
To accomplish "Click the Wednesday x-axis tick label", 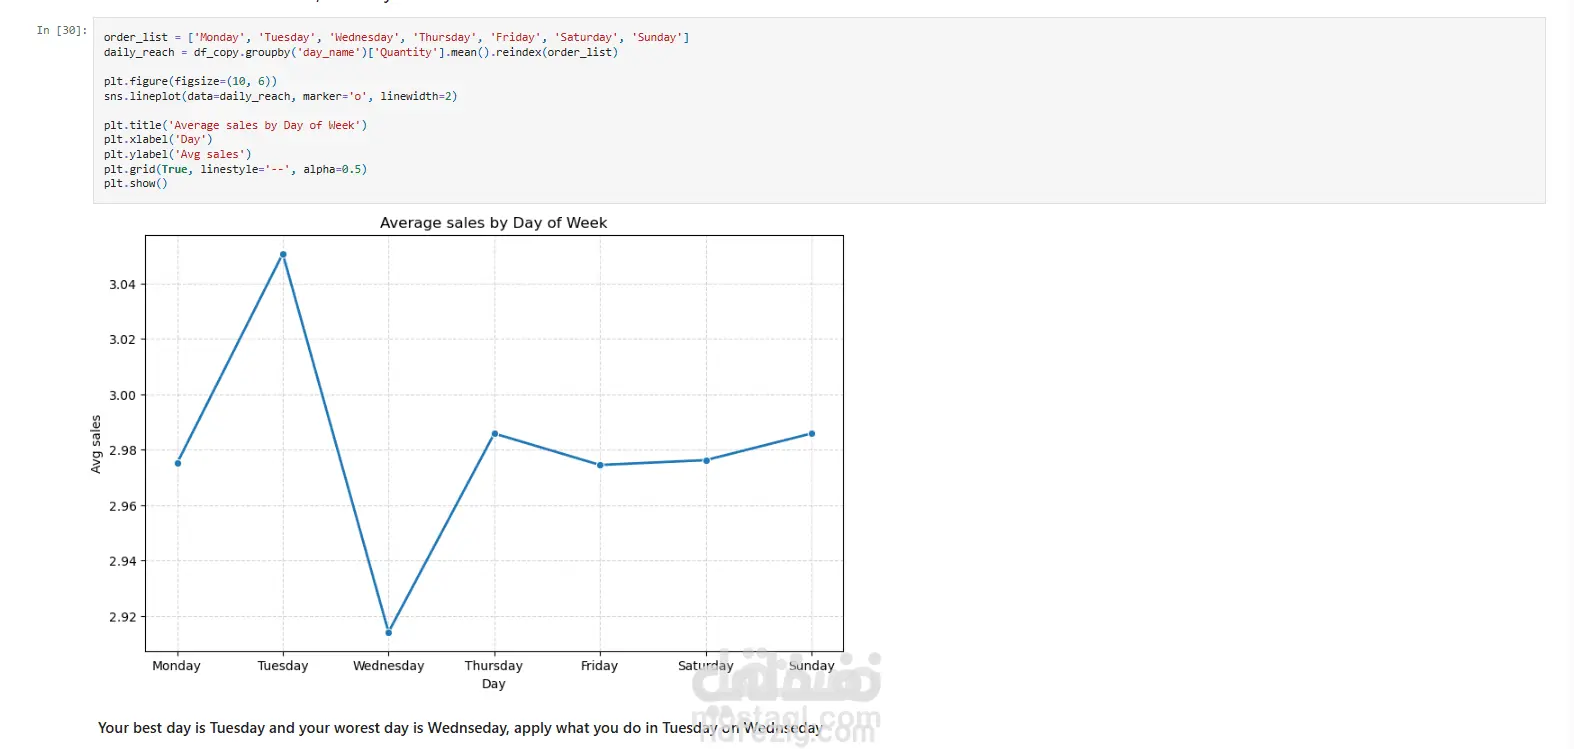I will (388, 666).
